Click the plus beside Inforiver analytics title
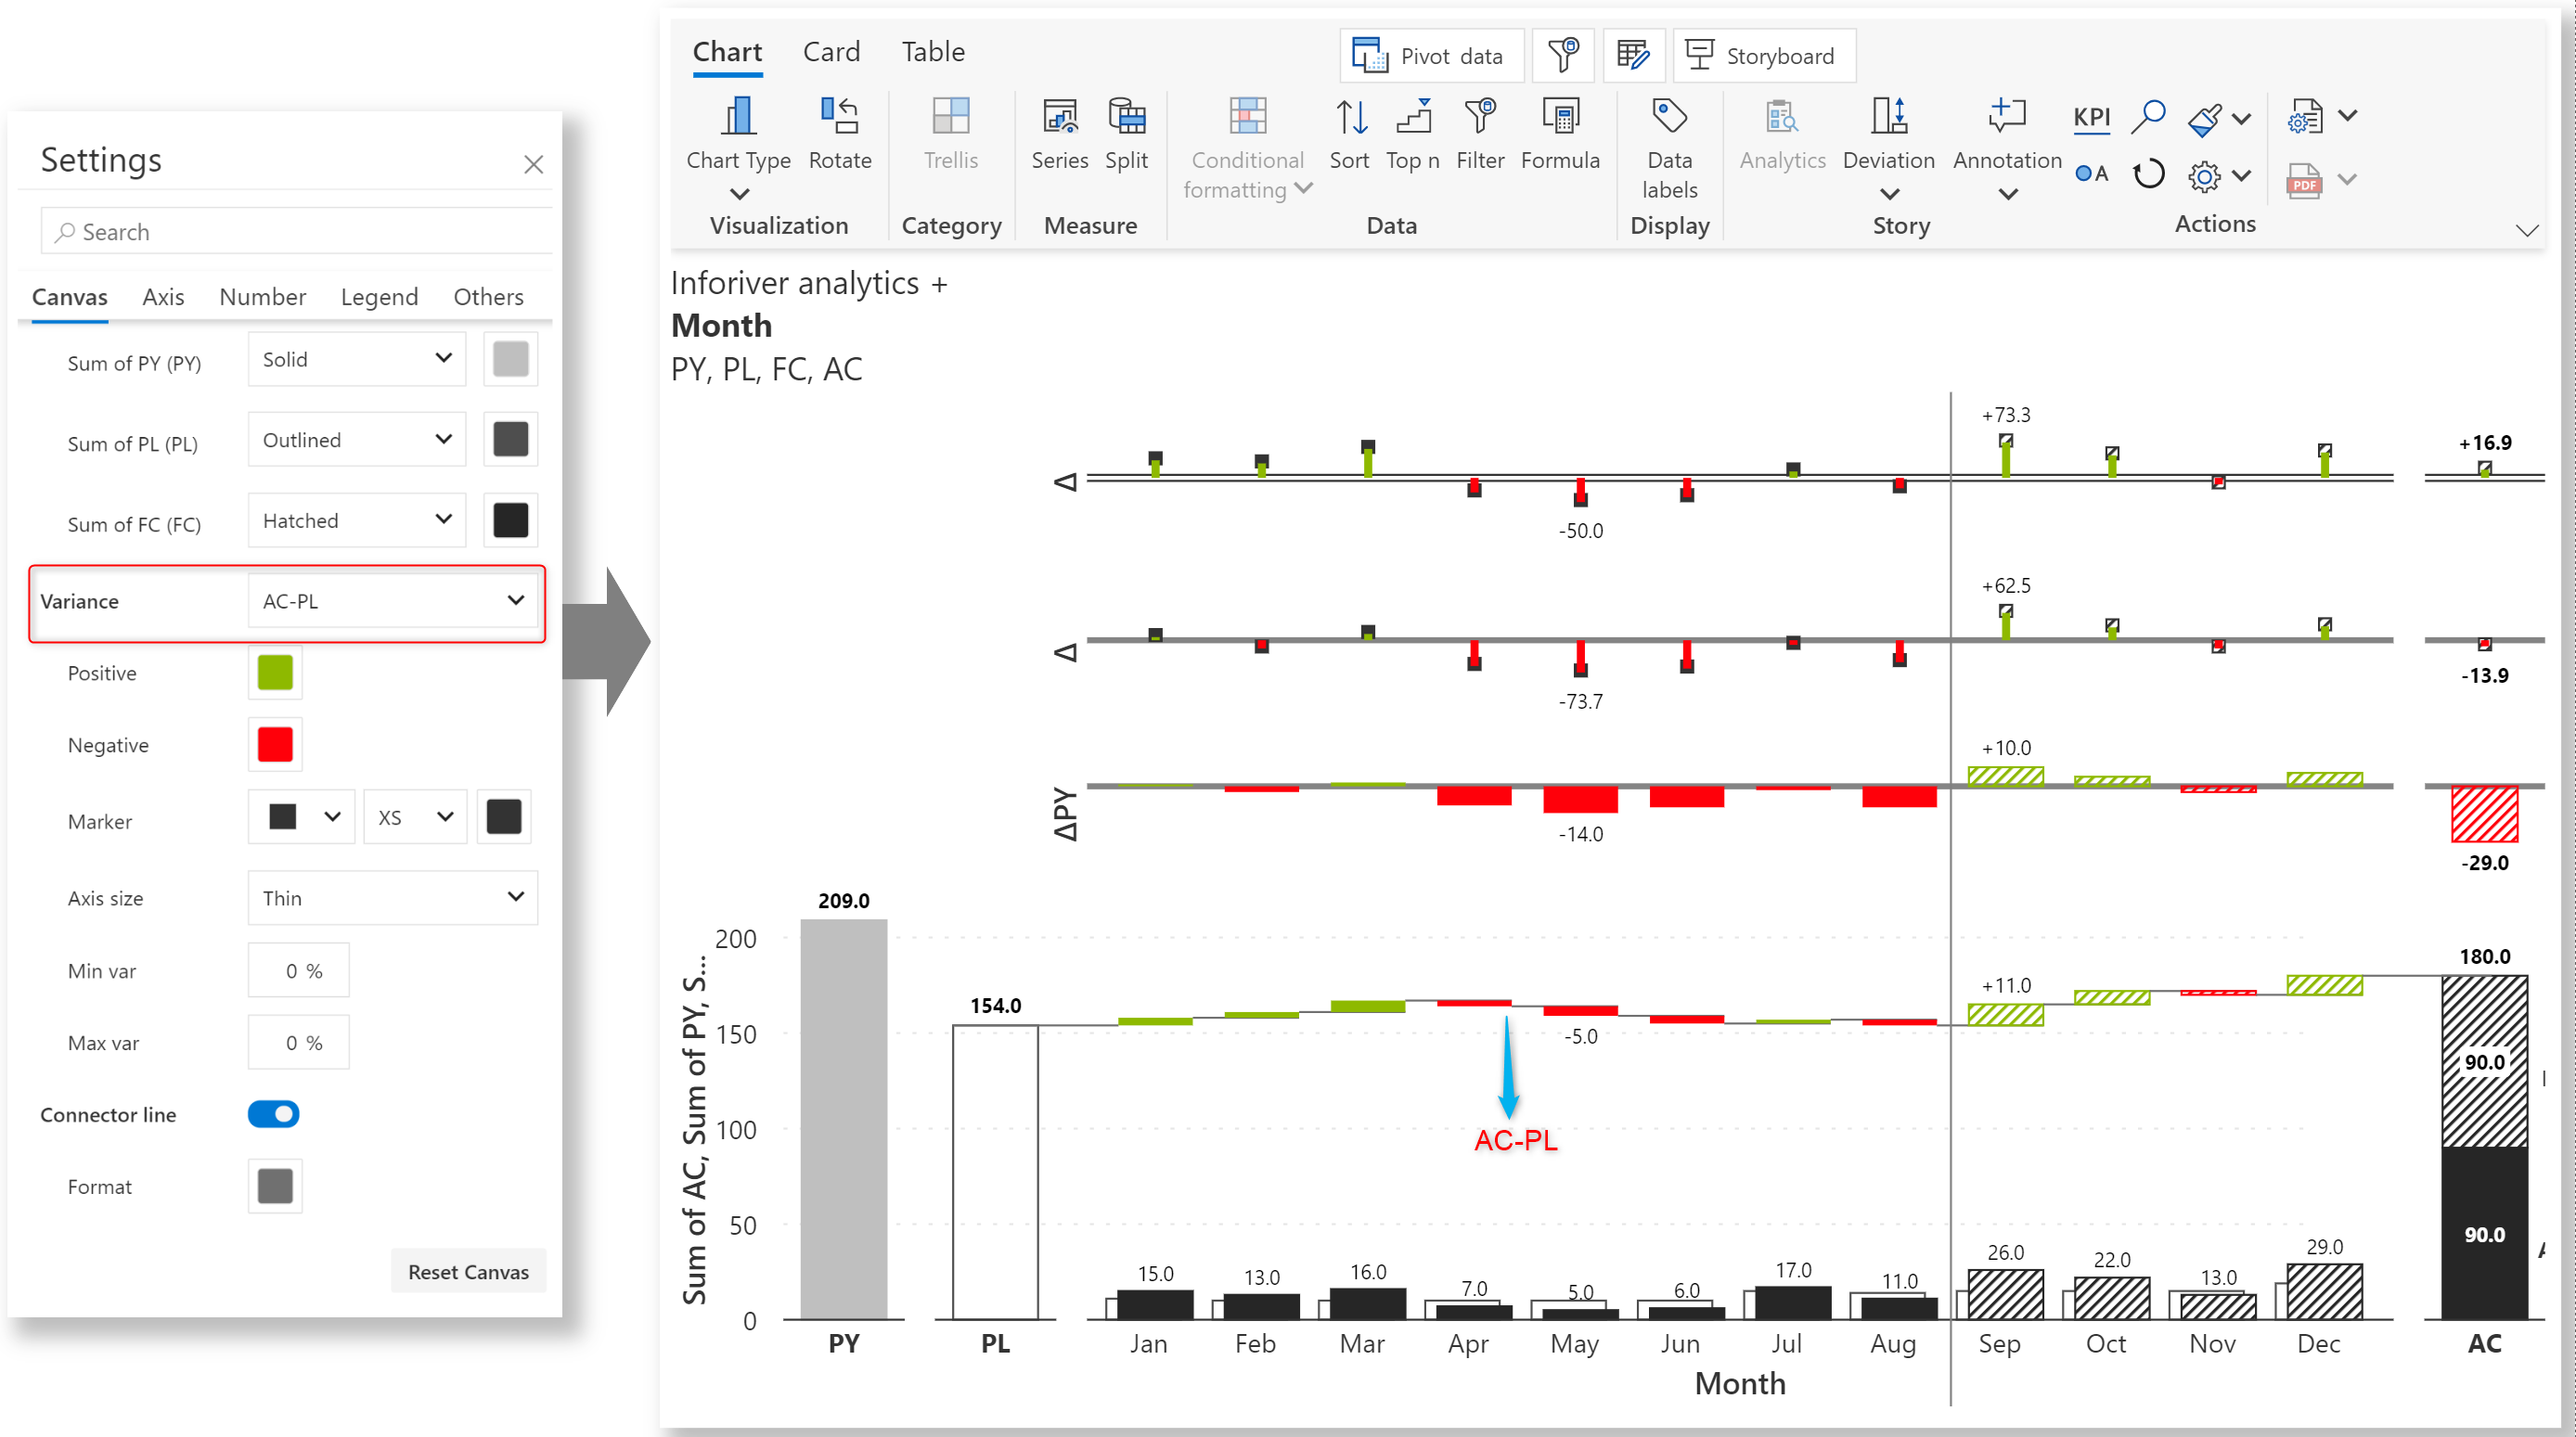 pos(939,285)
